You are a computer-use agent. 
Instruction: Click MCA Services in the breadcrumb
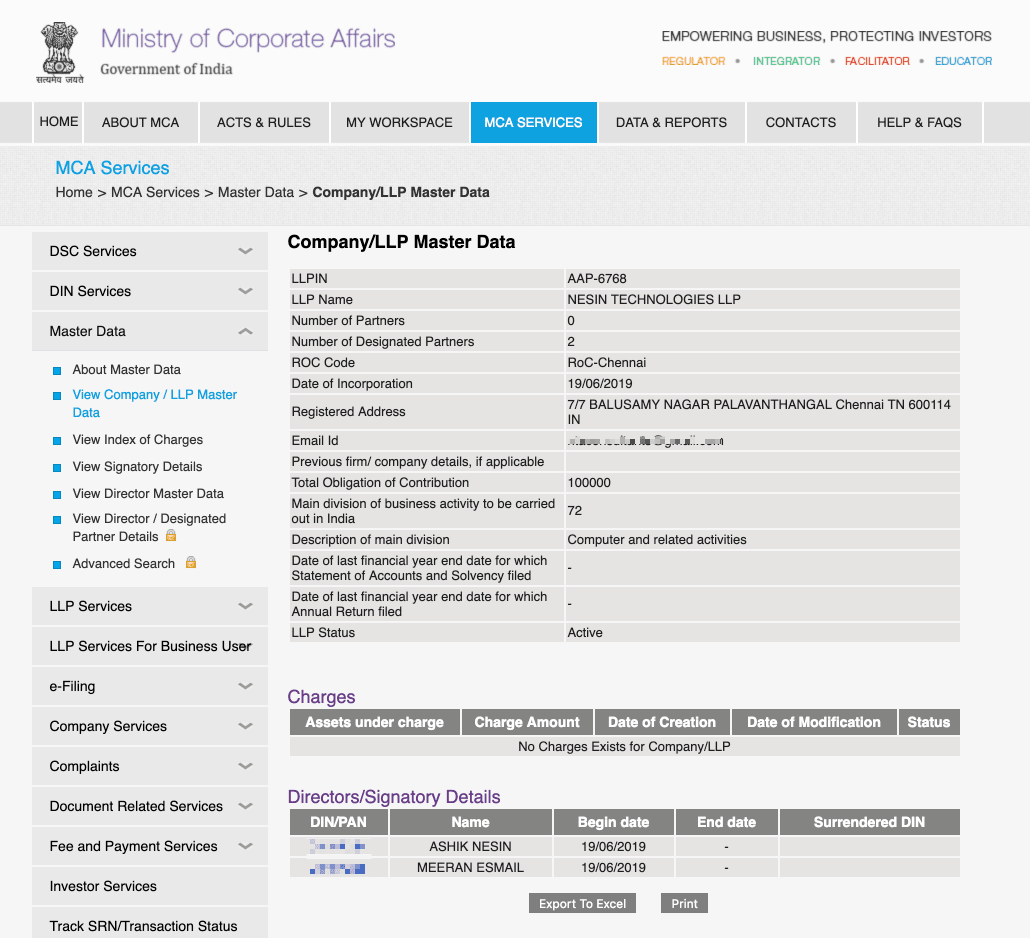pos(155,192)
